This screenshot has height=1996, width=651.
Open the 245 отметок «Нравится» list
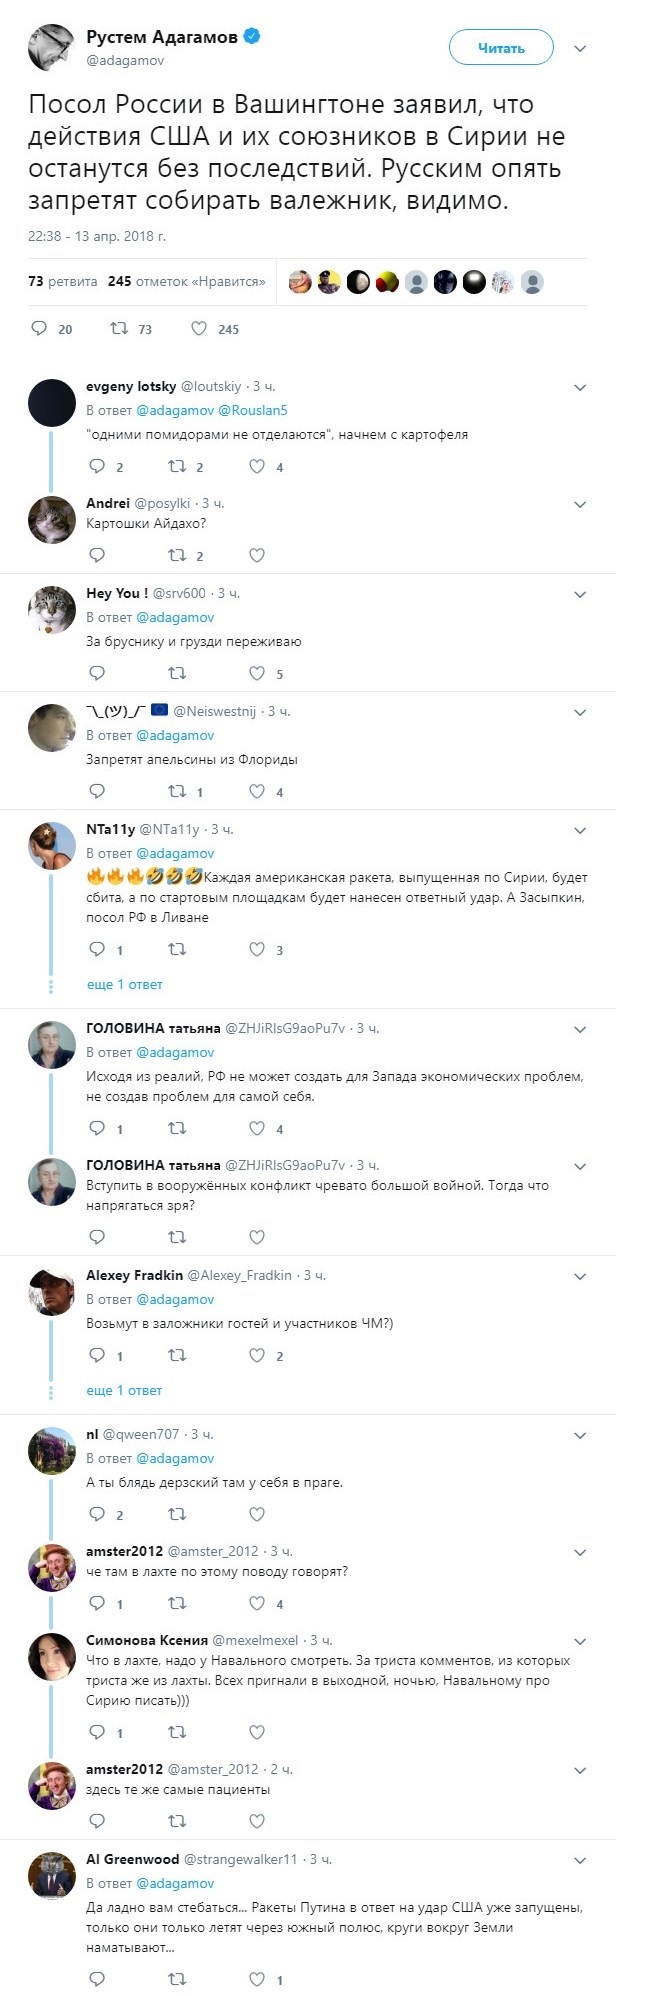click(x=185, y=283)
